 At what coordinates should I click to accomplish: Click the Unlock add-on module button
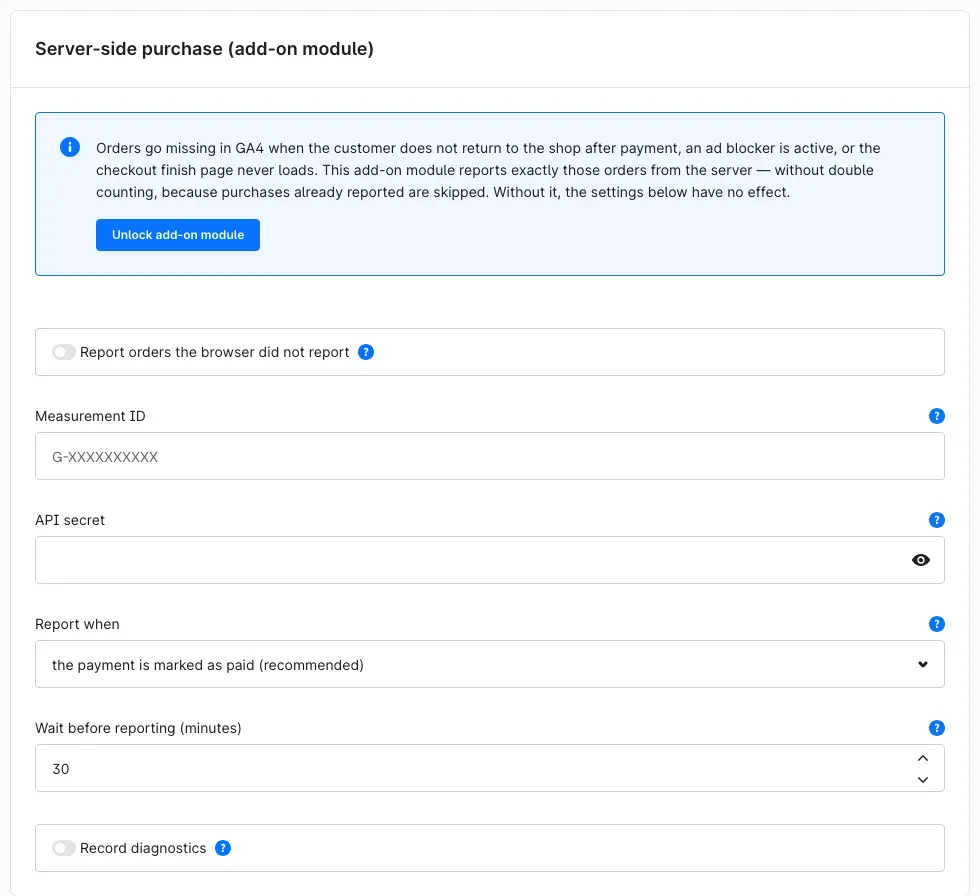pos(178,235)
